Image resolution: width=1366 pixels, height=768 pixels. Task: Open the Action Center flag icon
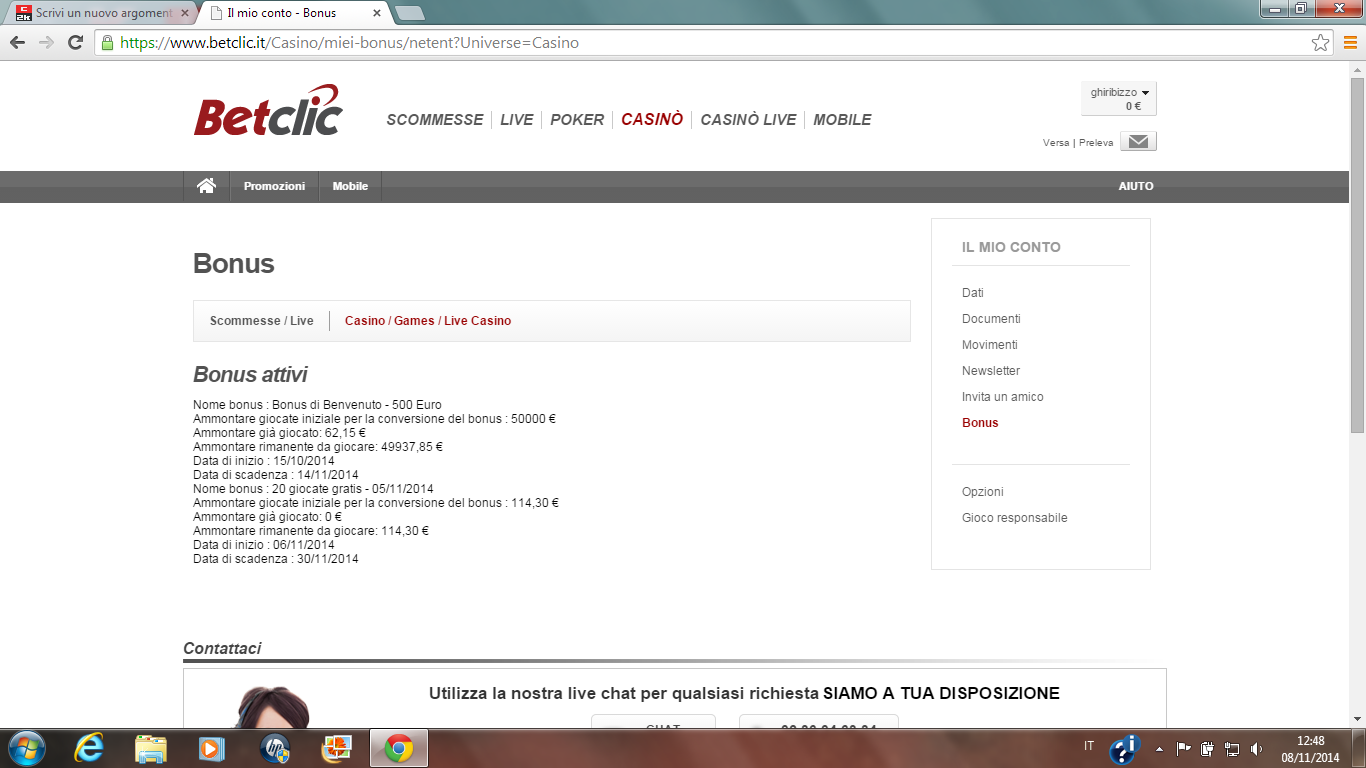pyautogui.click(x=1183, y=748)
